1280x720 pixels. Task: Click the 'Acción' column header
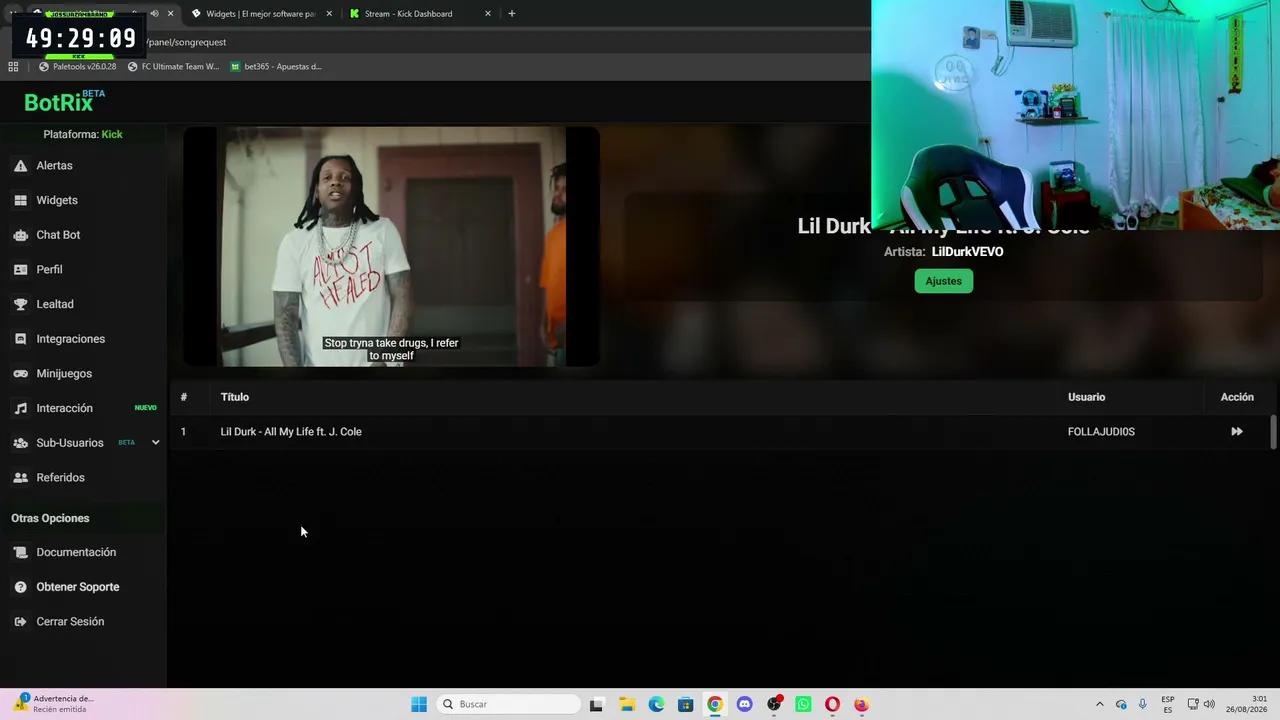coord(1237,397)
